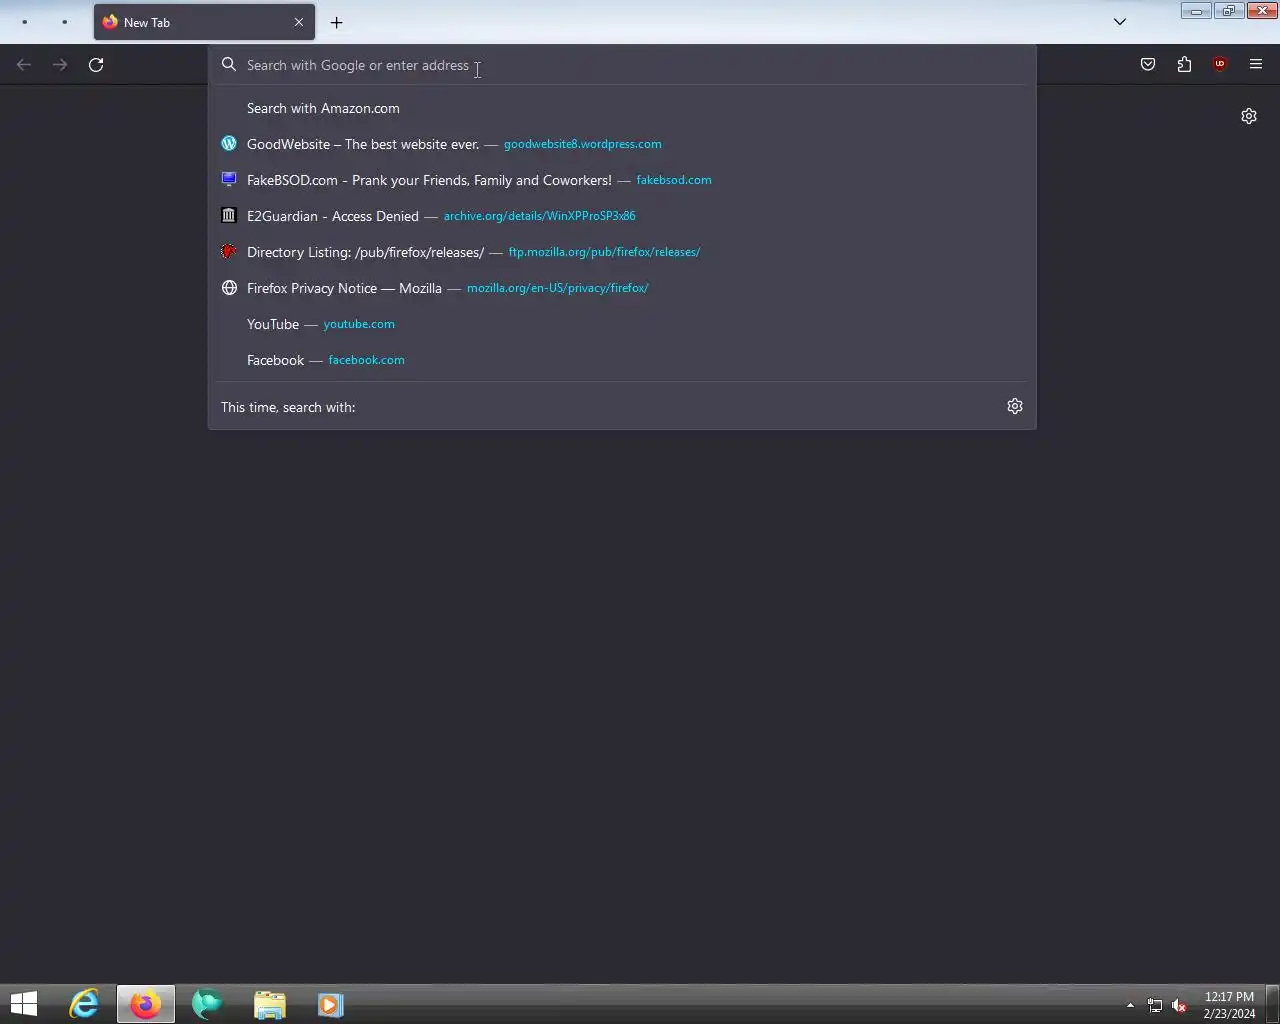
Task: Open the media player taskbar icon
Action: click(331, 1004)
